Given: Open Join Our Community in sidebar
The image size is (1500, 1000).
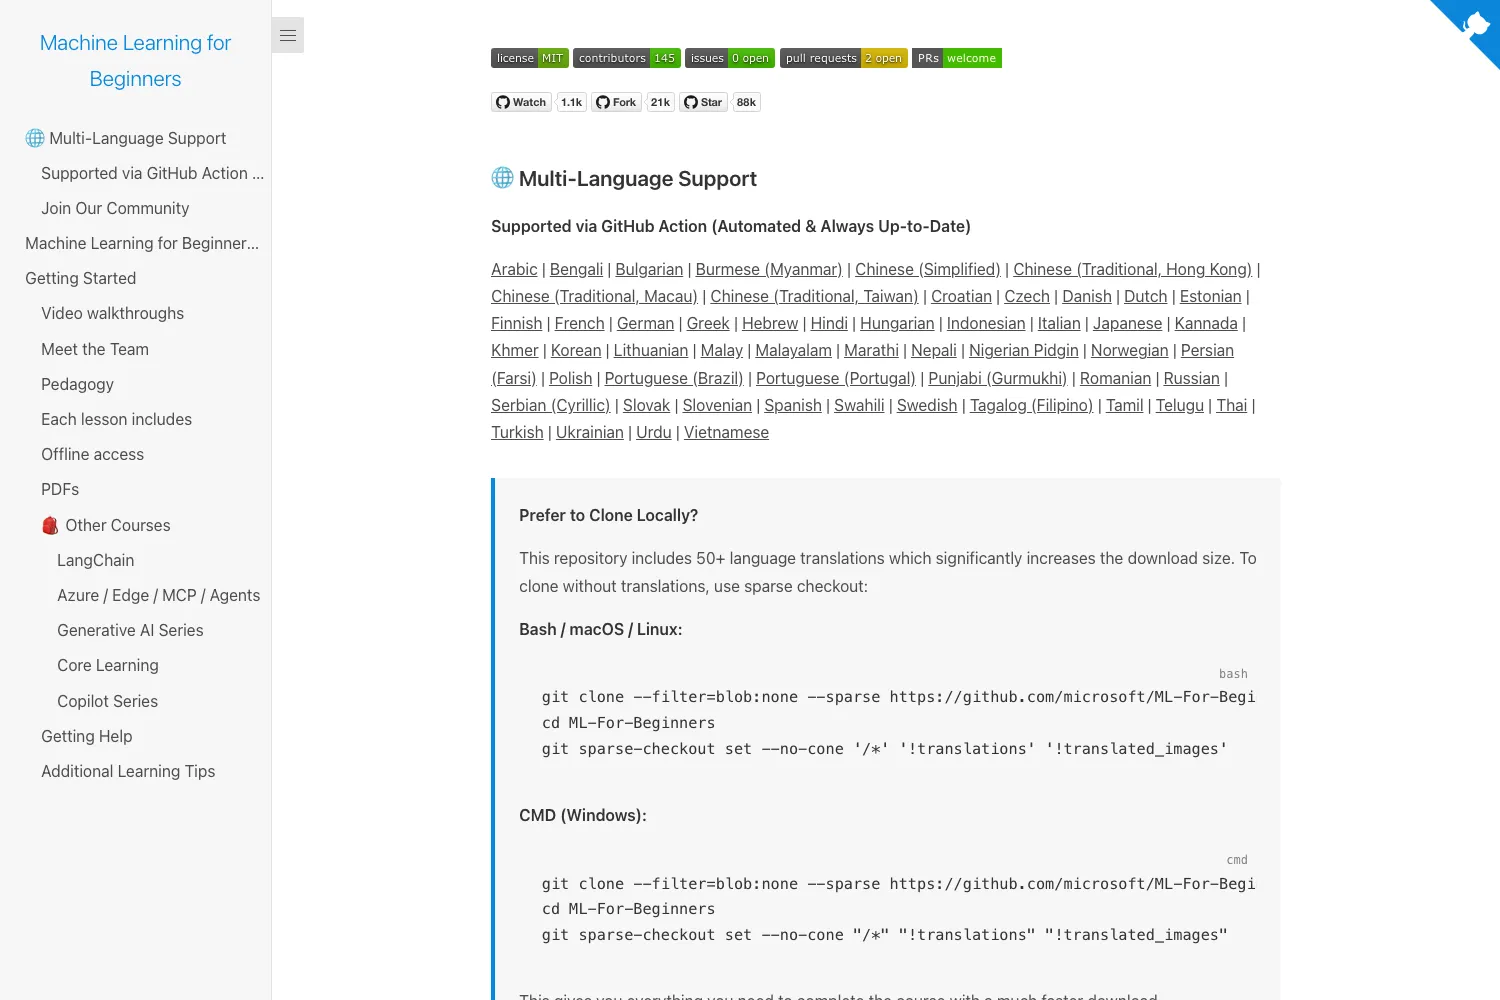Looking at the screenshot, I should pos(115,208).
